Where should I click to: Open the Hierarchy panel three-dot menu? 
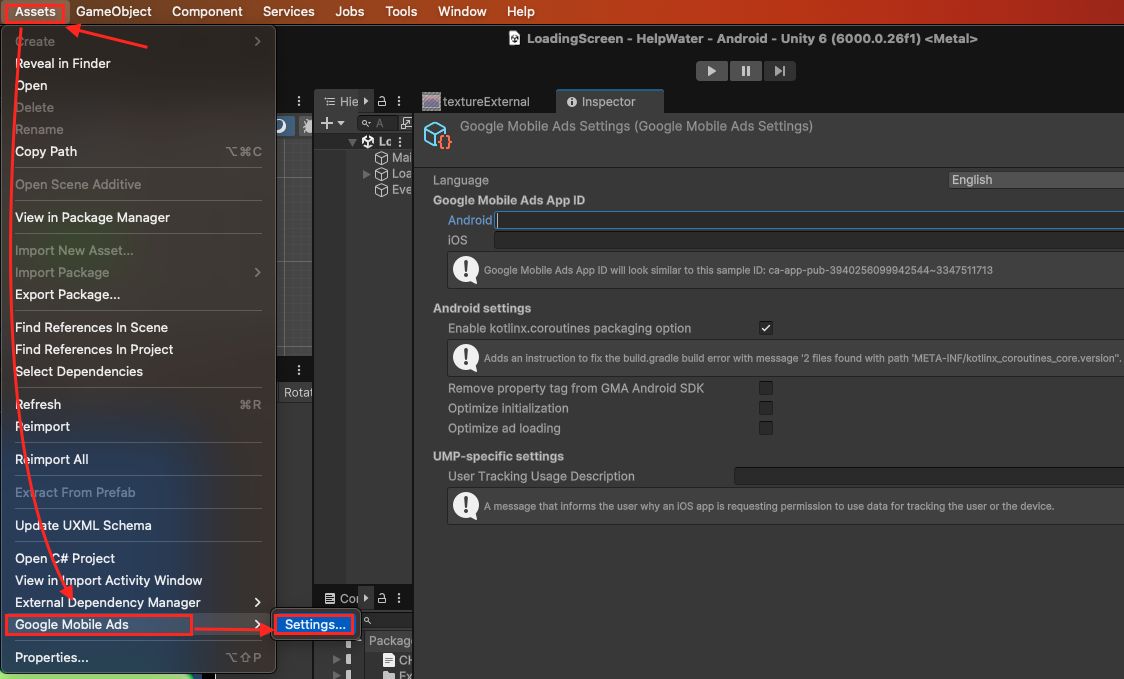(399, 101)
